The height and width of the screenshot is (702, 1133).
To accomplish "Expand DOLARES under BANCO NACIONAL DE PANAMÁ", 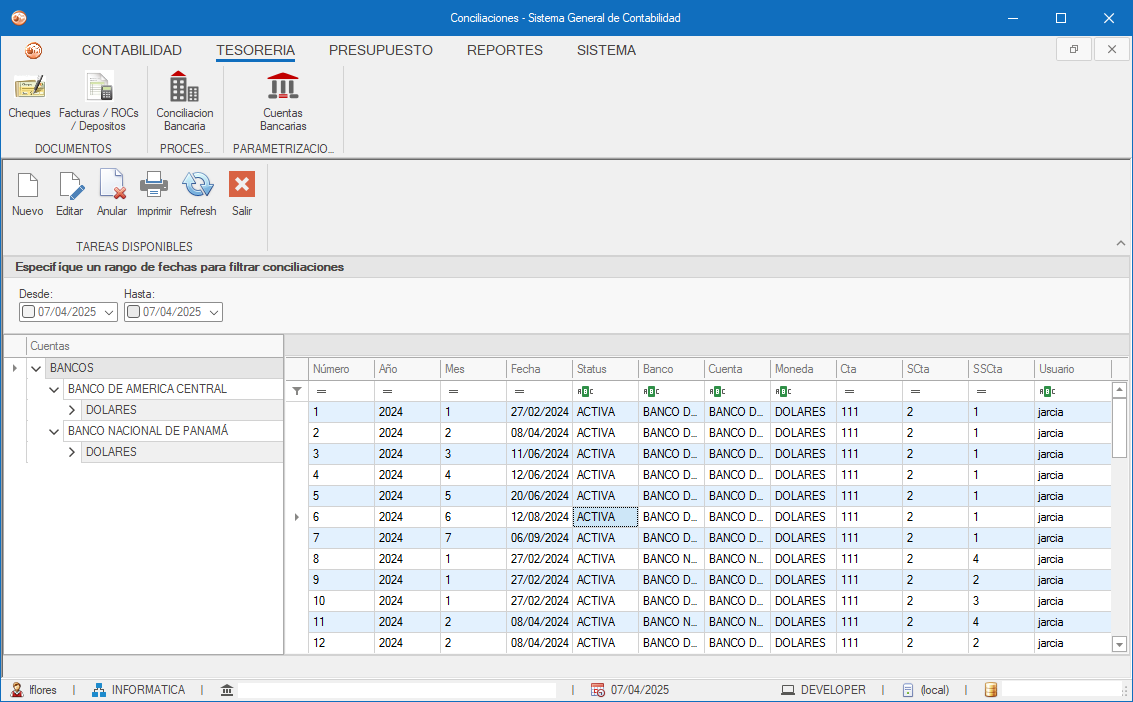I will point(72,452).
